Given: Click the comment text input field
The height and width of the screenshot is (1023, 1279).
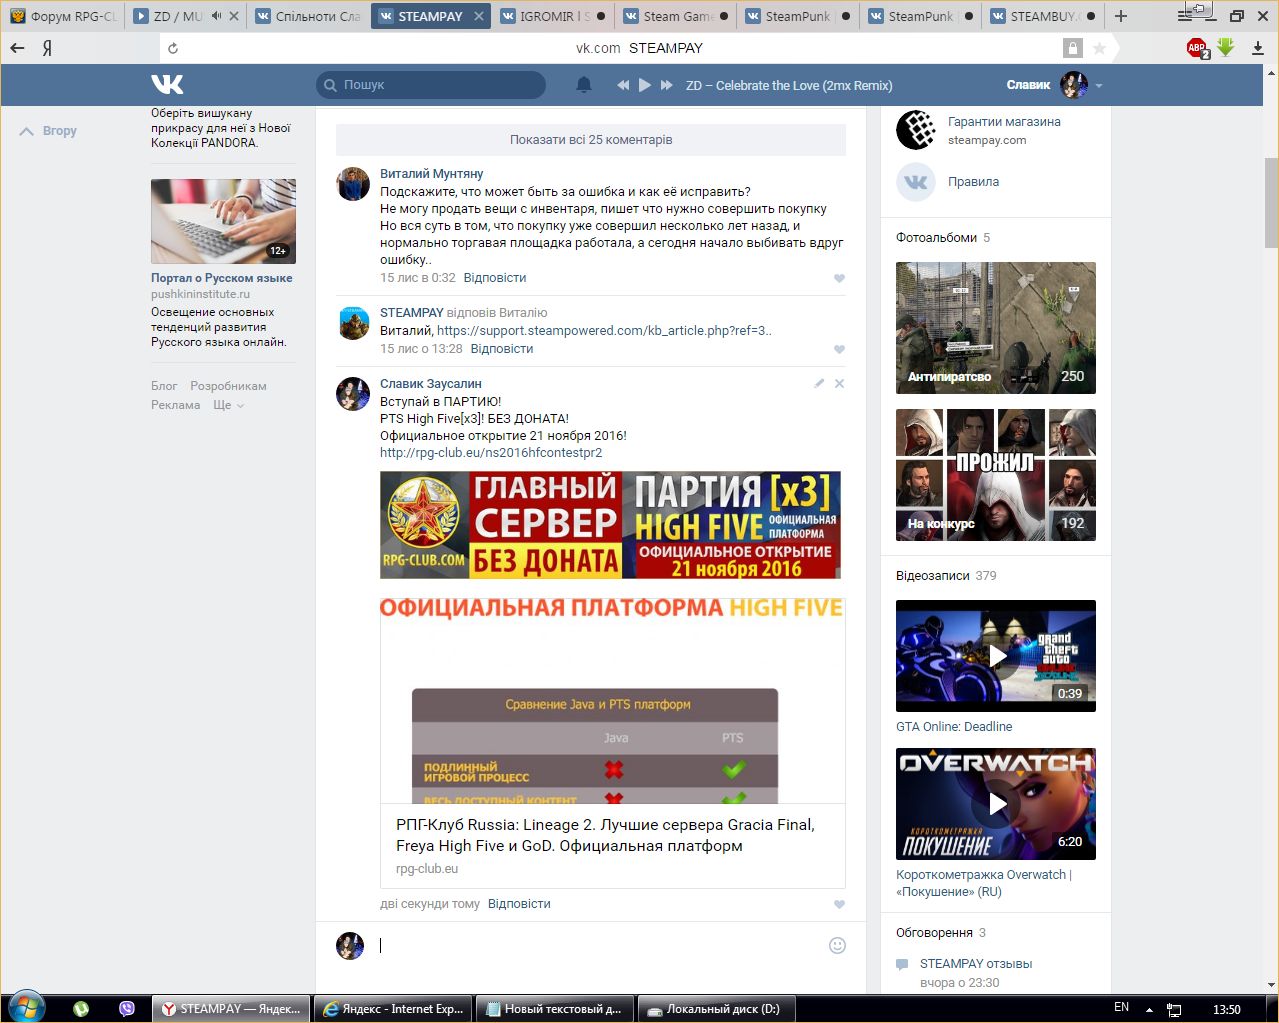Looking at the screenshot, I should (600, 945).
